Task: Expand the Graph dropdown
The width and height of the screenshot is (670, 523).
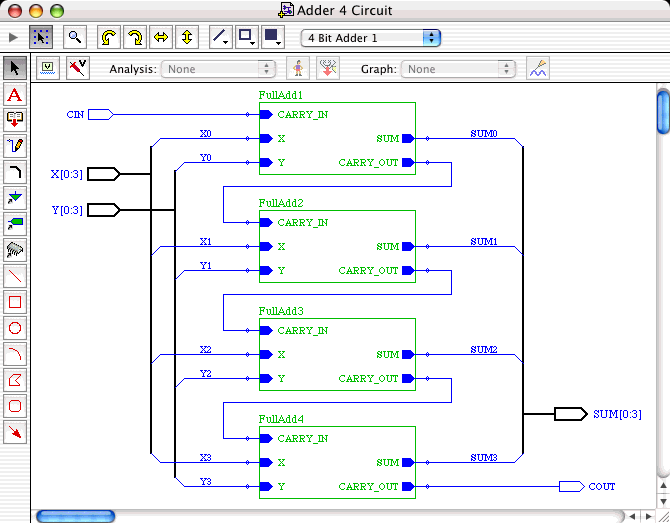Action: click(x=459, y=69)
